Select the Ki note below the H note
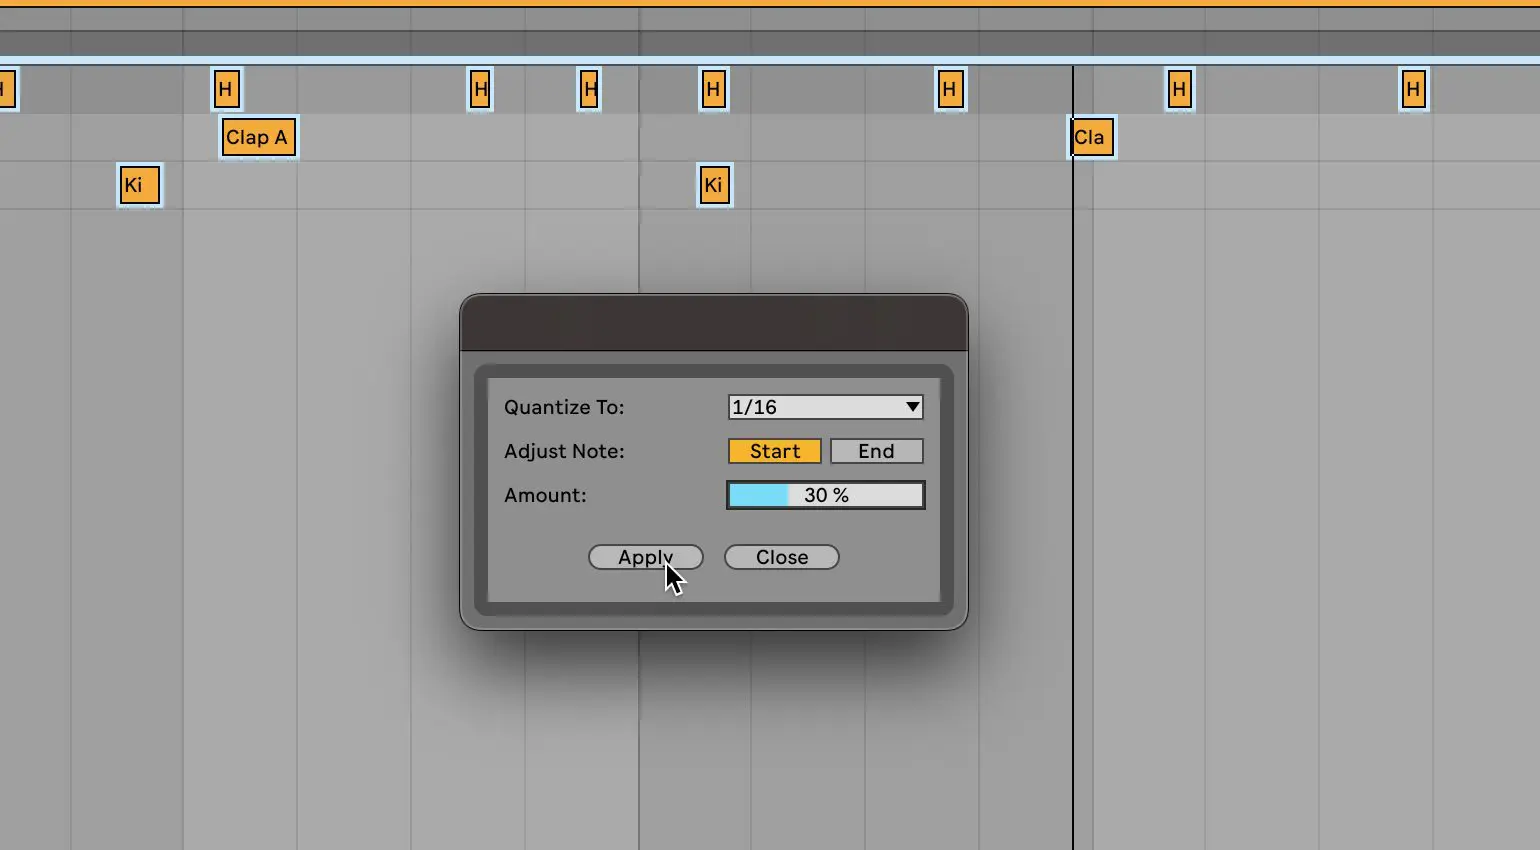1540x850 pixels. [x=714, y=185]
